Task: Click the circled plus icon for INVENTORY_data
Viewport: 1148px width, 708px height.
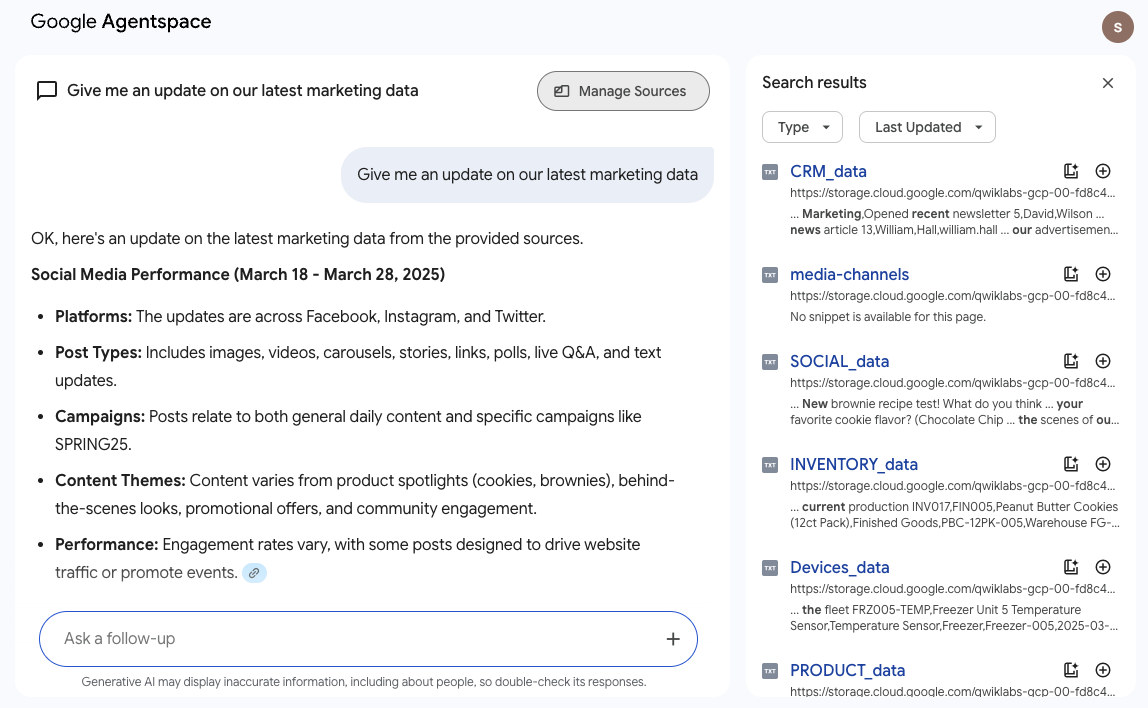Action: pos(1103,463)
